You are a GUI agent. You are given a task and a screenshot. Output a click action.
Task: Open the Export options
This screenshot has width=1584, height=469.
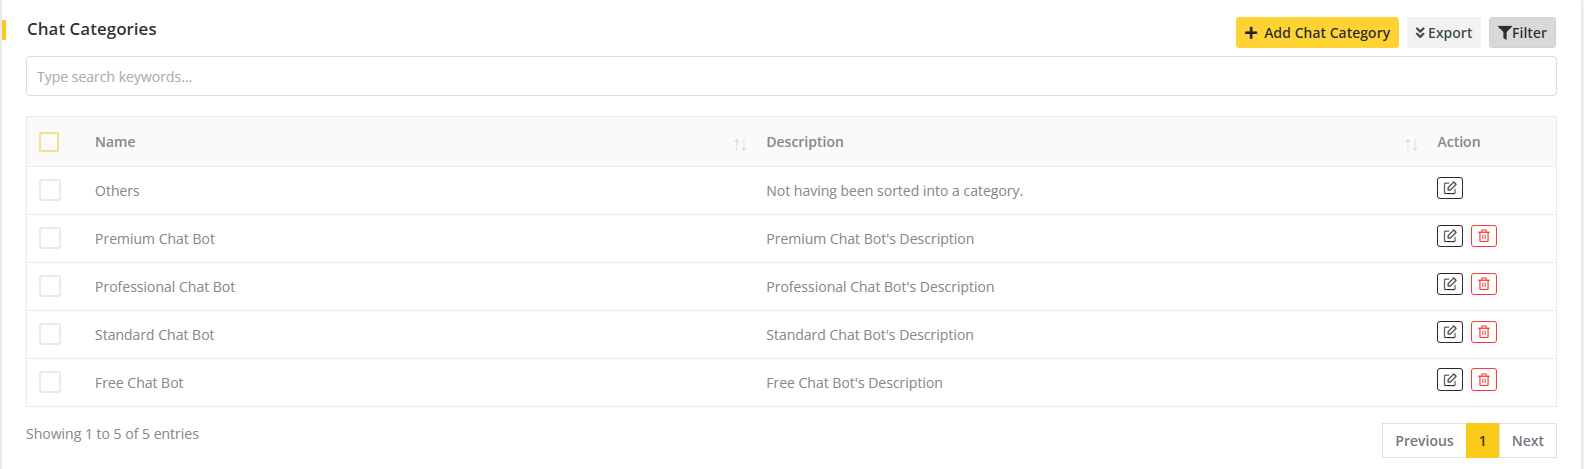1443,33
